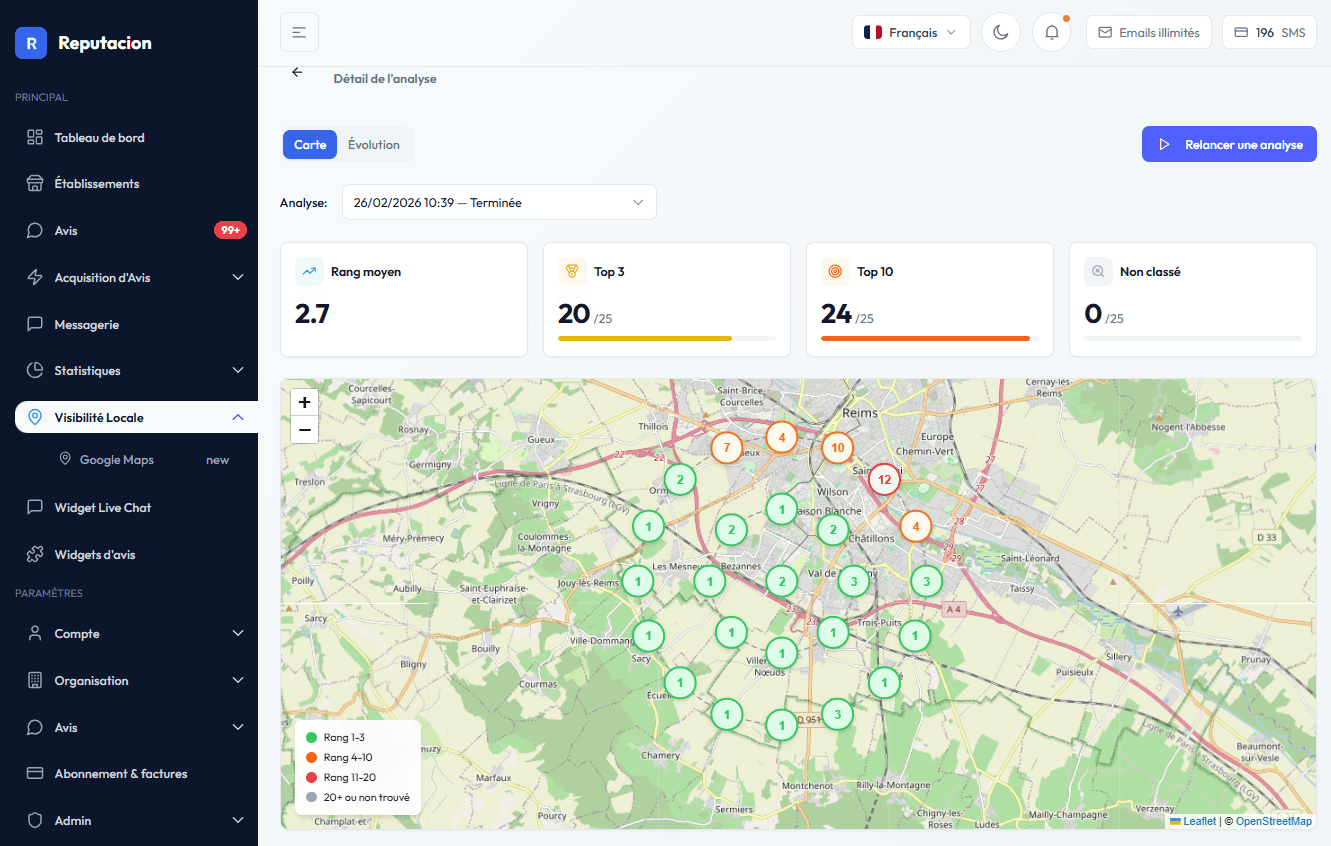Image resolution: width=1331 pixels, height=846 pixels.
Task: Click the Emails illimités indicator
Action: [1149, 32]
